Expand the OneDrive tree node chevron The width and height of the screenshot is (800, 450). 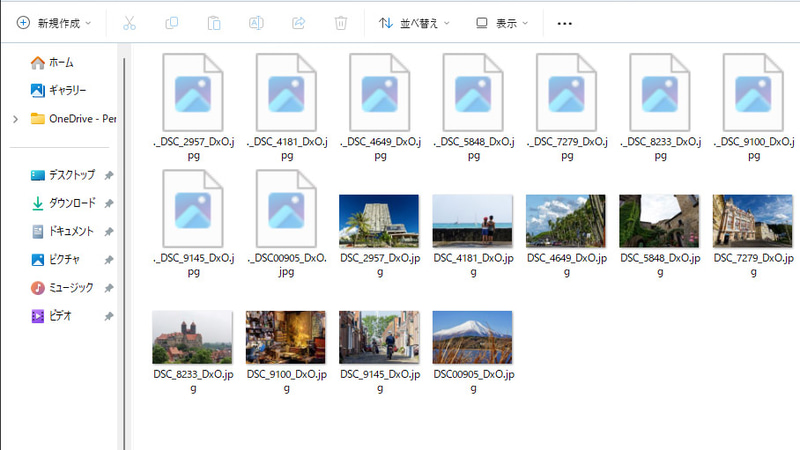(x=16, y=119)
